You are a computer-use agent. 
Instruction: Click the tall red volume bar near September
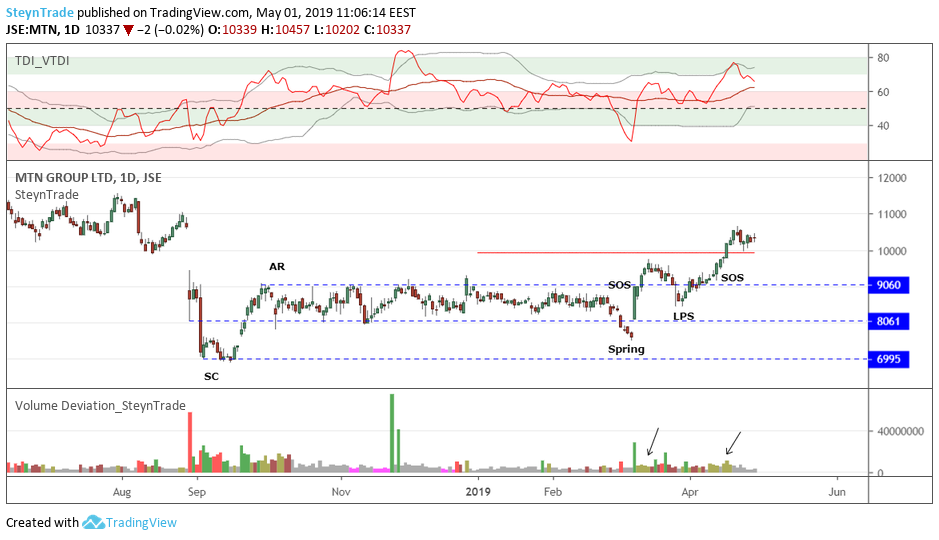tap(190, 442)
